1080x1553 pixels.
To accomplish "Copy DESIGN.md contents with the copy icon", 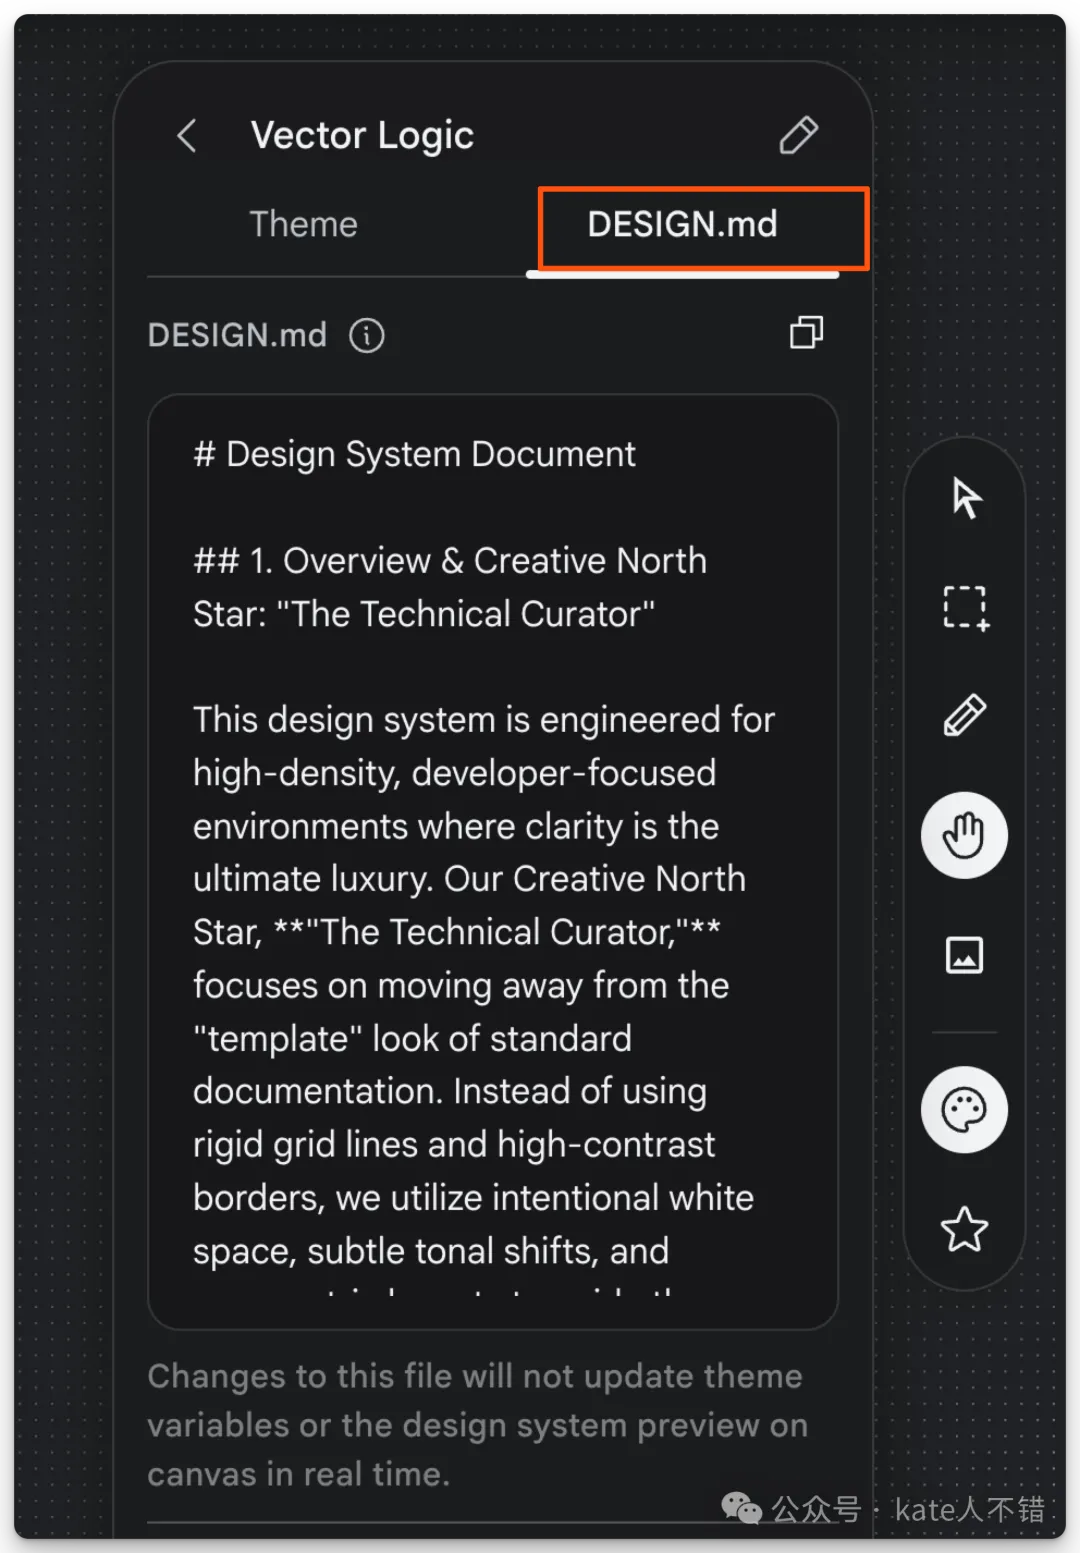I will click(x=806, y=333).
